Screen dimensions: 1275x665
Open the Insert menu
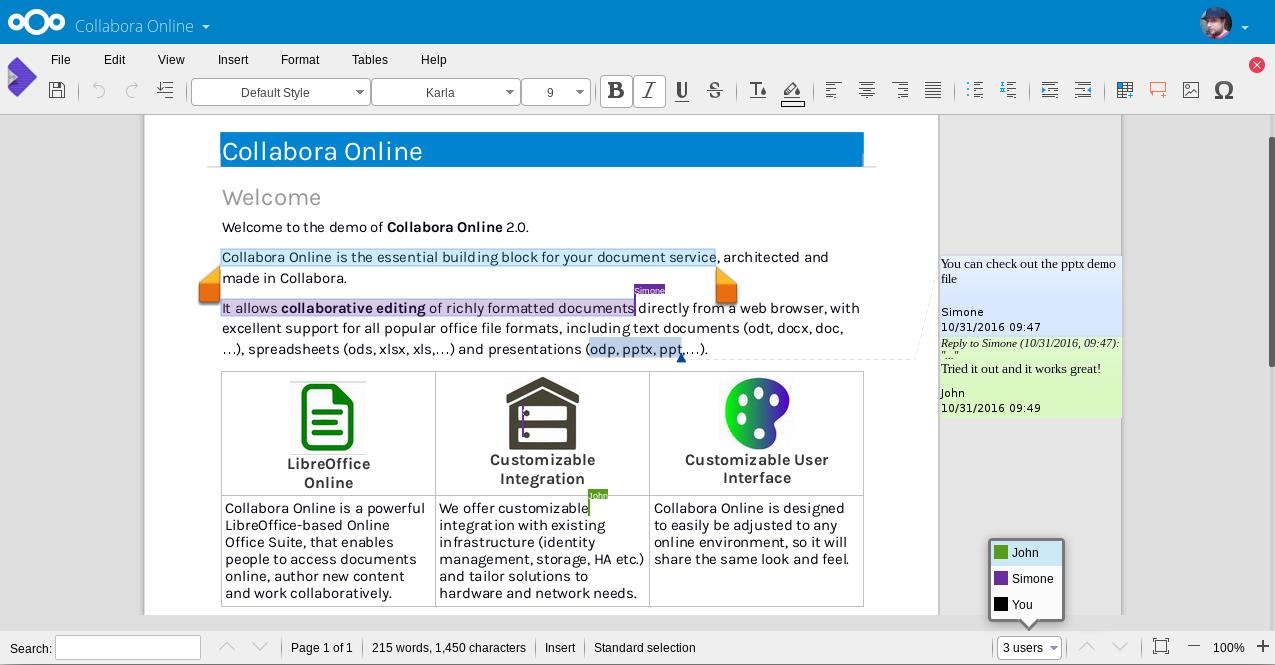pos(233,60)
